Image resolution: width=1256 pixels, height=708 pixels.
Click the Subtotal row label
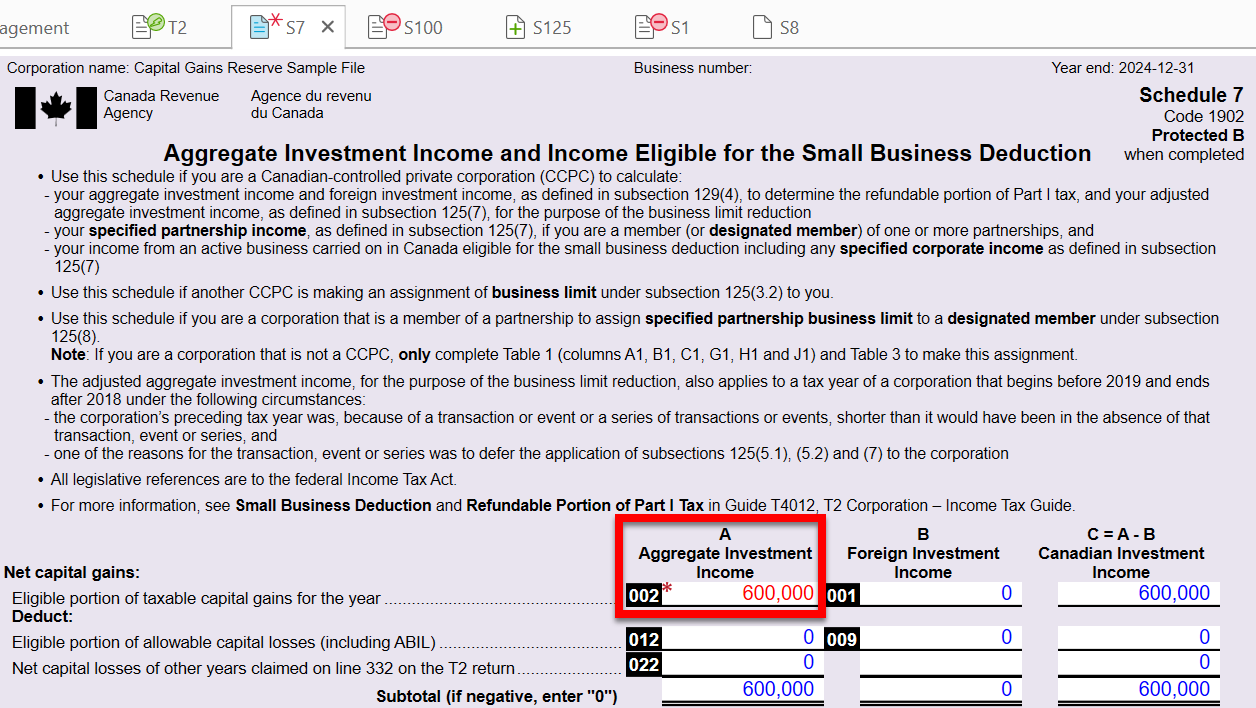tap(496, 696)
